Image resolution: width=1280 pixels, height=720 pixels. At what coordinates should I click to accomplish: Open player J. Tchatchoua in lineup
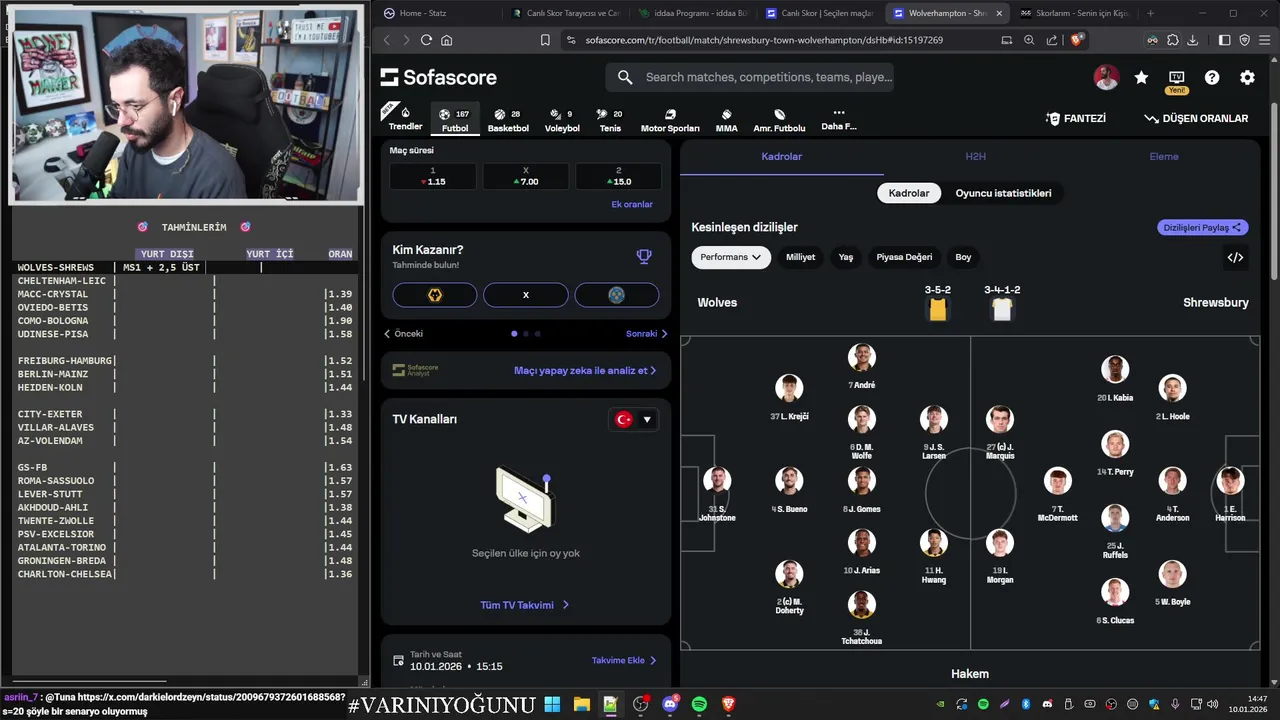point(861,618)
